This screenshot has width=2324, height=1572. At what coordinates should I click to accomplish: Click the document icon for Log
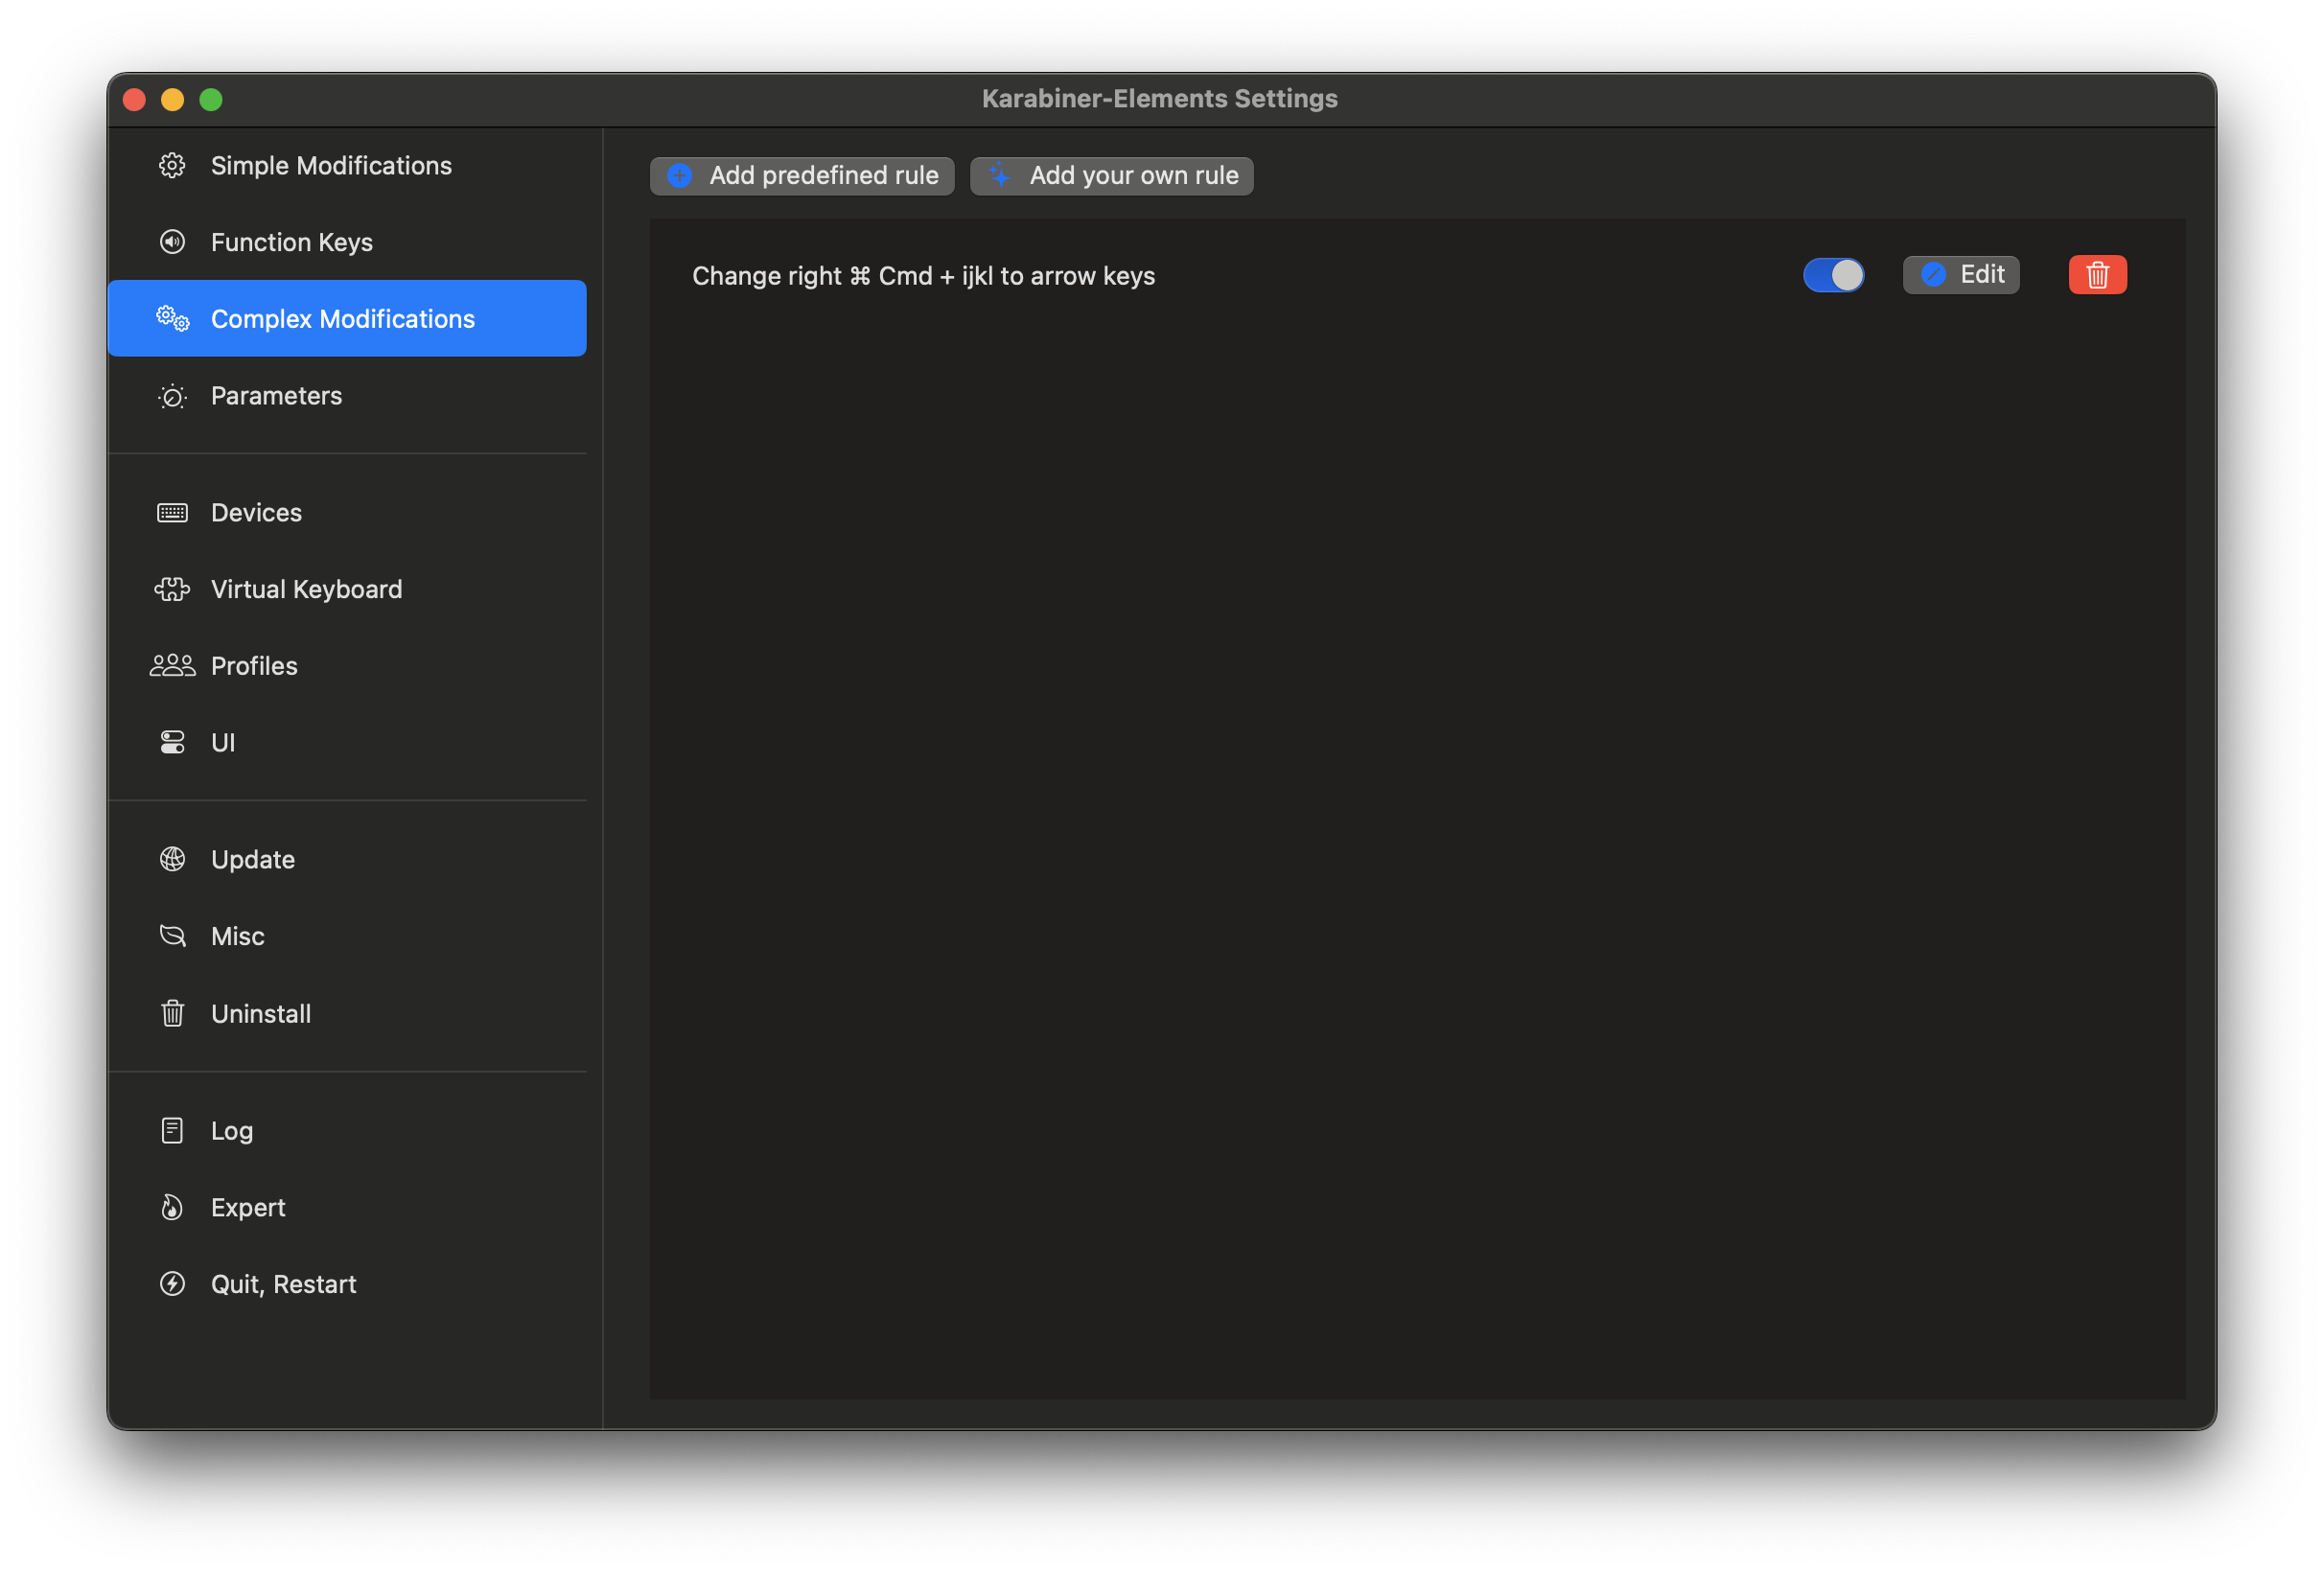tap(172, 1130)
